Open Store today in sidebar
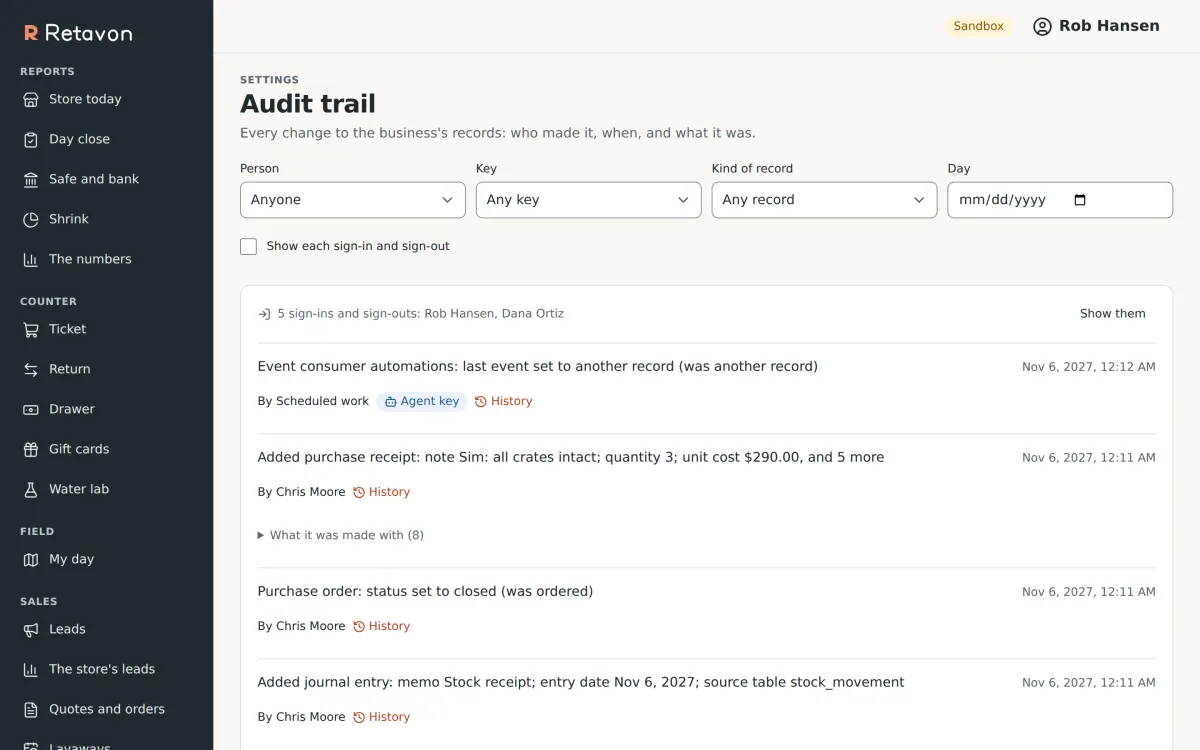 (106, 99)
